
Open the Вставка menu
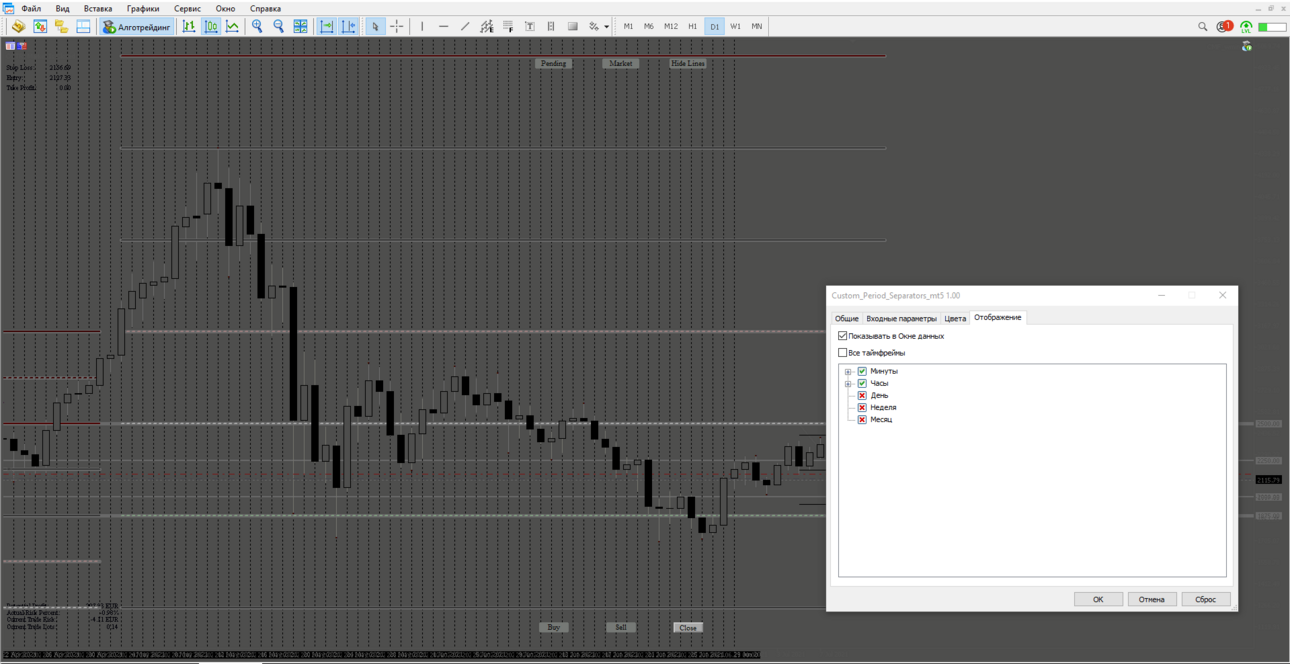point(98,8)
